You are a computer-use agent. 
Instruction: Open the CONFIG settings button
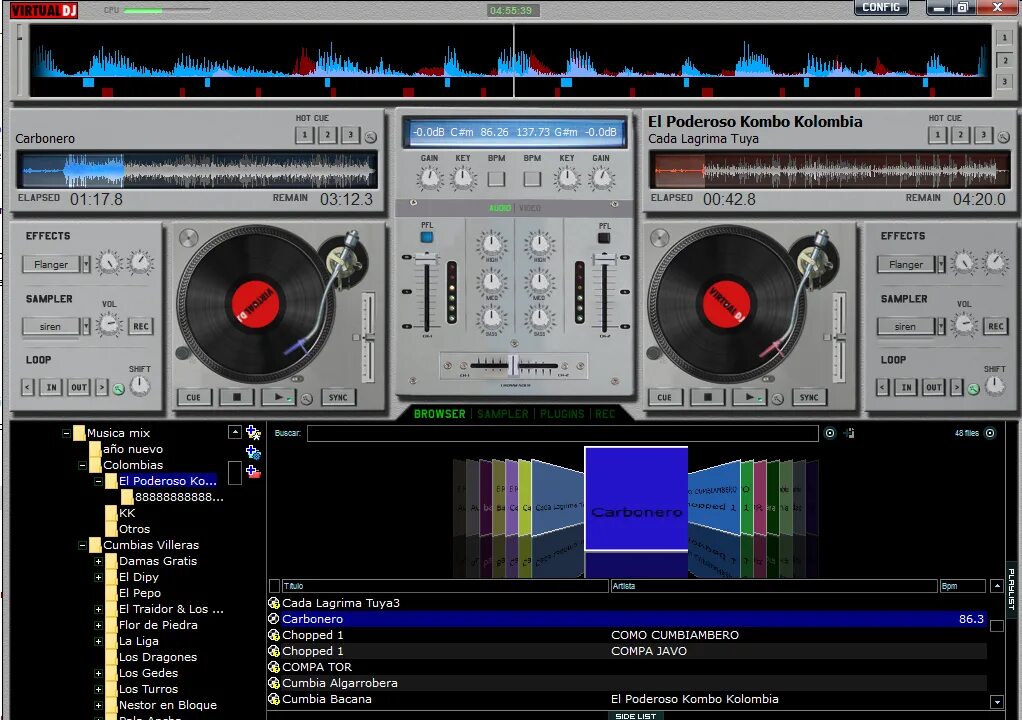click(x=881, y=7)
